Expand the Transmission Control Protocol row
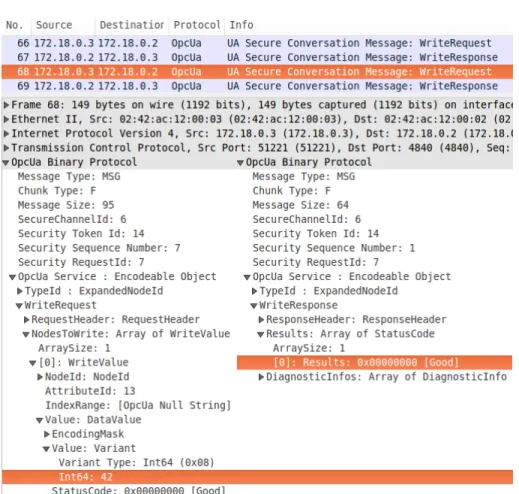This screenshot has height=494, width=519. tap(6, 148)
